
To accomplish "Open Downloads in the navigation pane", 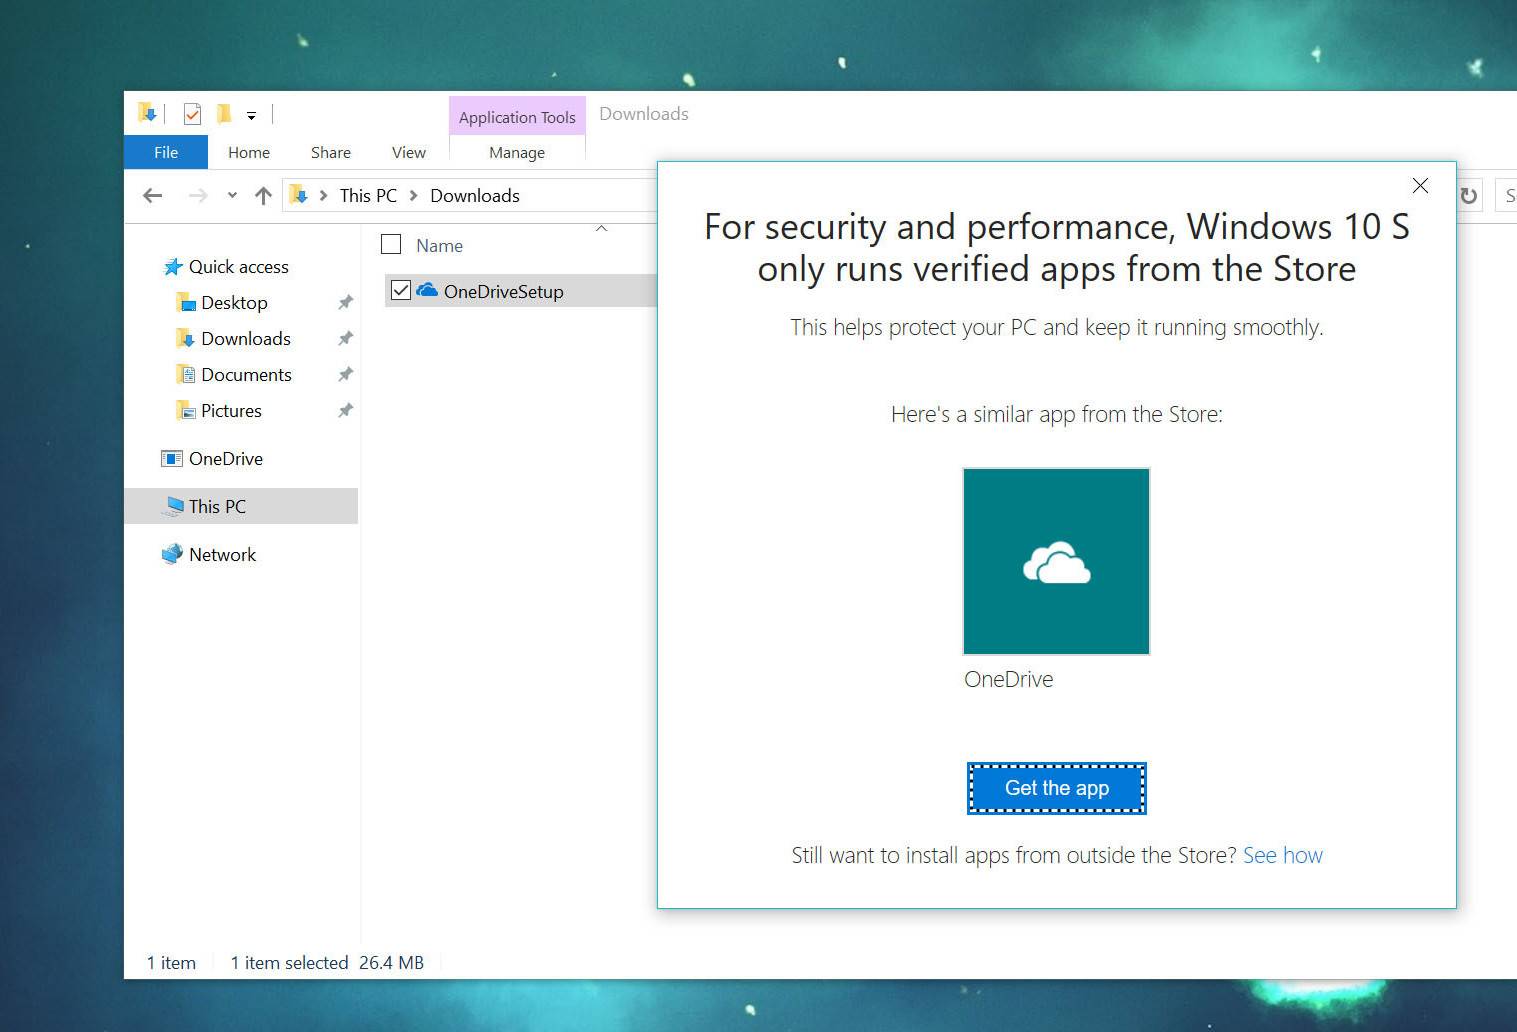I will (245, 339).
